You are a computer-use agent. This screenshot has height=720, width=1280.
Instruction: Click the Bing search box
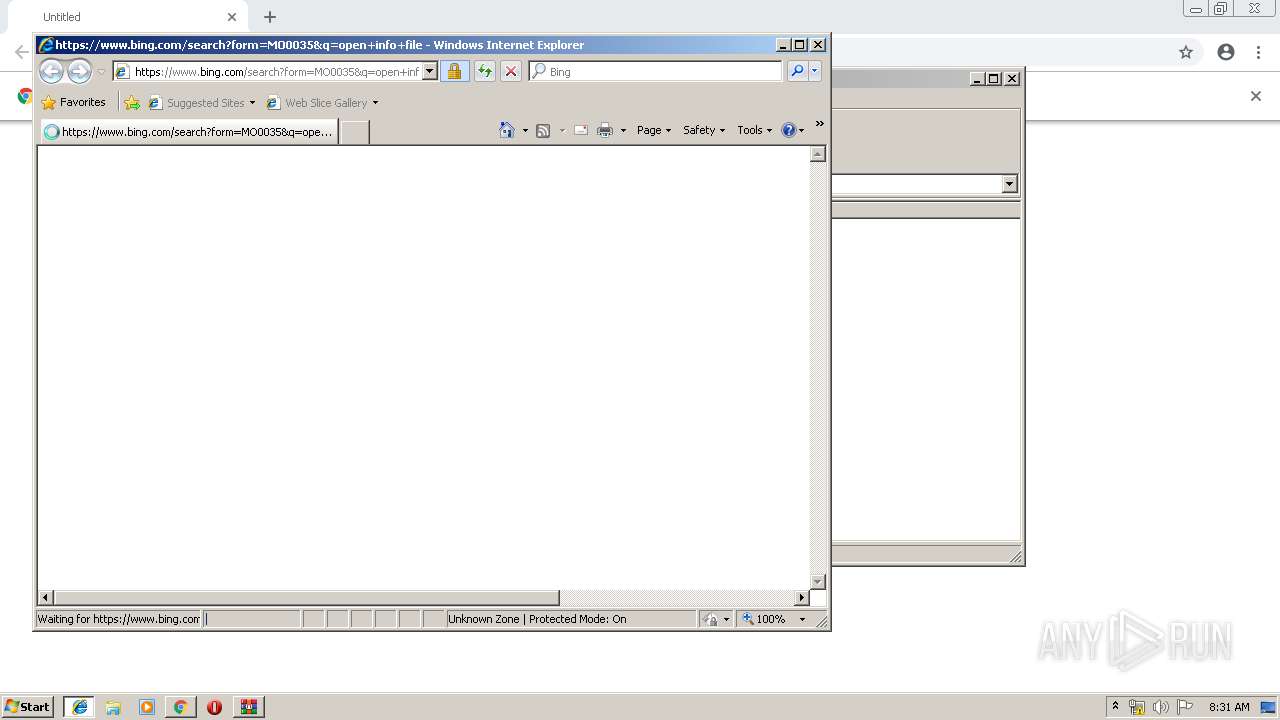coord(655,71)
